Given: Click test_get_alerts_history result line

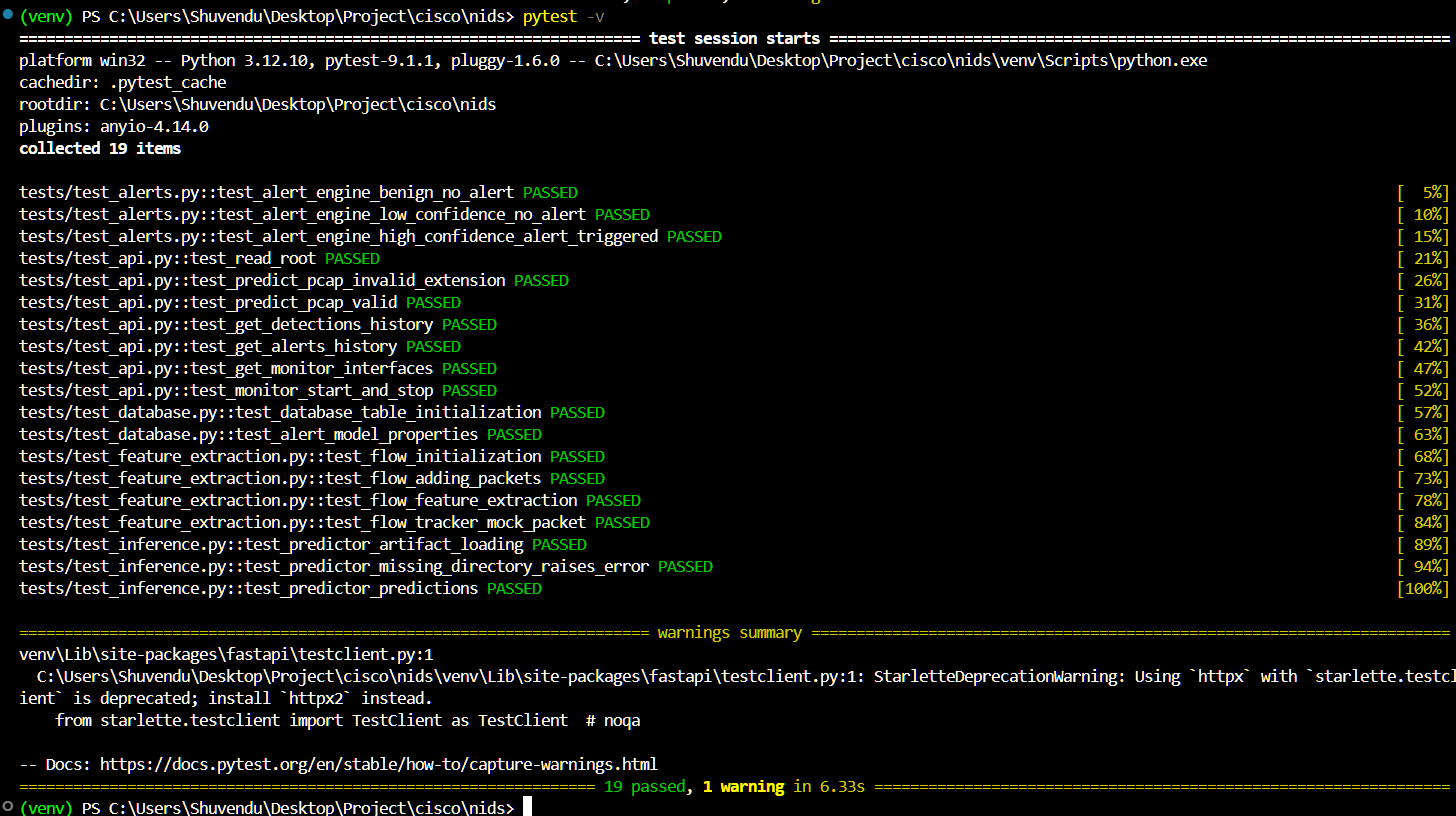Looking at the screenshot, I should (x=240, y=347).
